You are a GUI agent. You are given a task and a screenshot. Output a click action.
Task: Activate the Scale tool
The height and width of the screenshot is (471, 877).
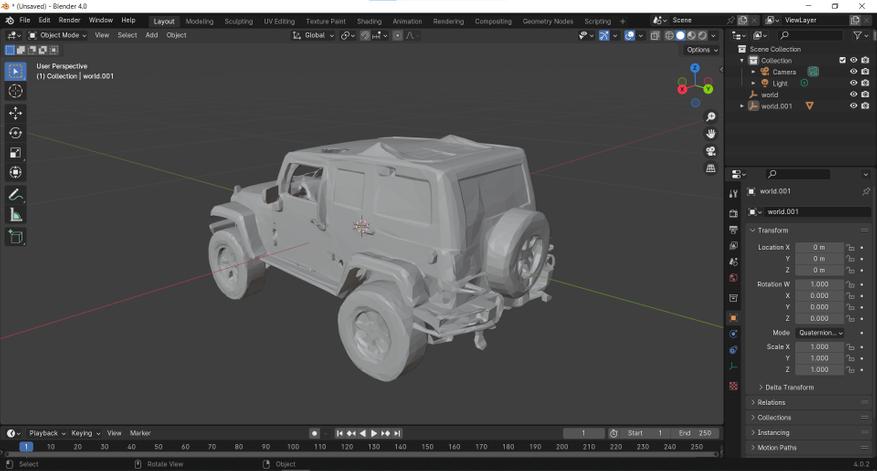[15, 153]
